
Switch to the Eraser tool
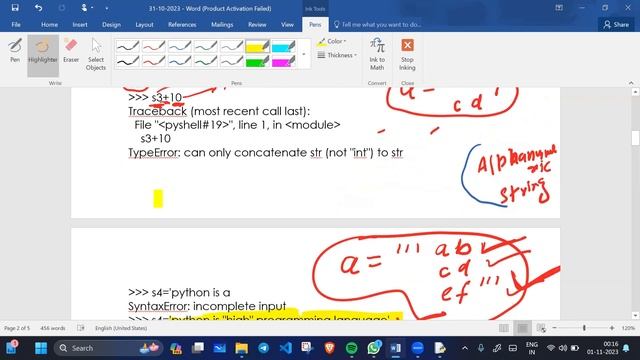[71, 51]
